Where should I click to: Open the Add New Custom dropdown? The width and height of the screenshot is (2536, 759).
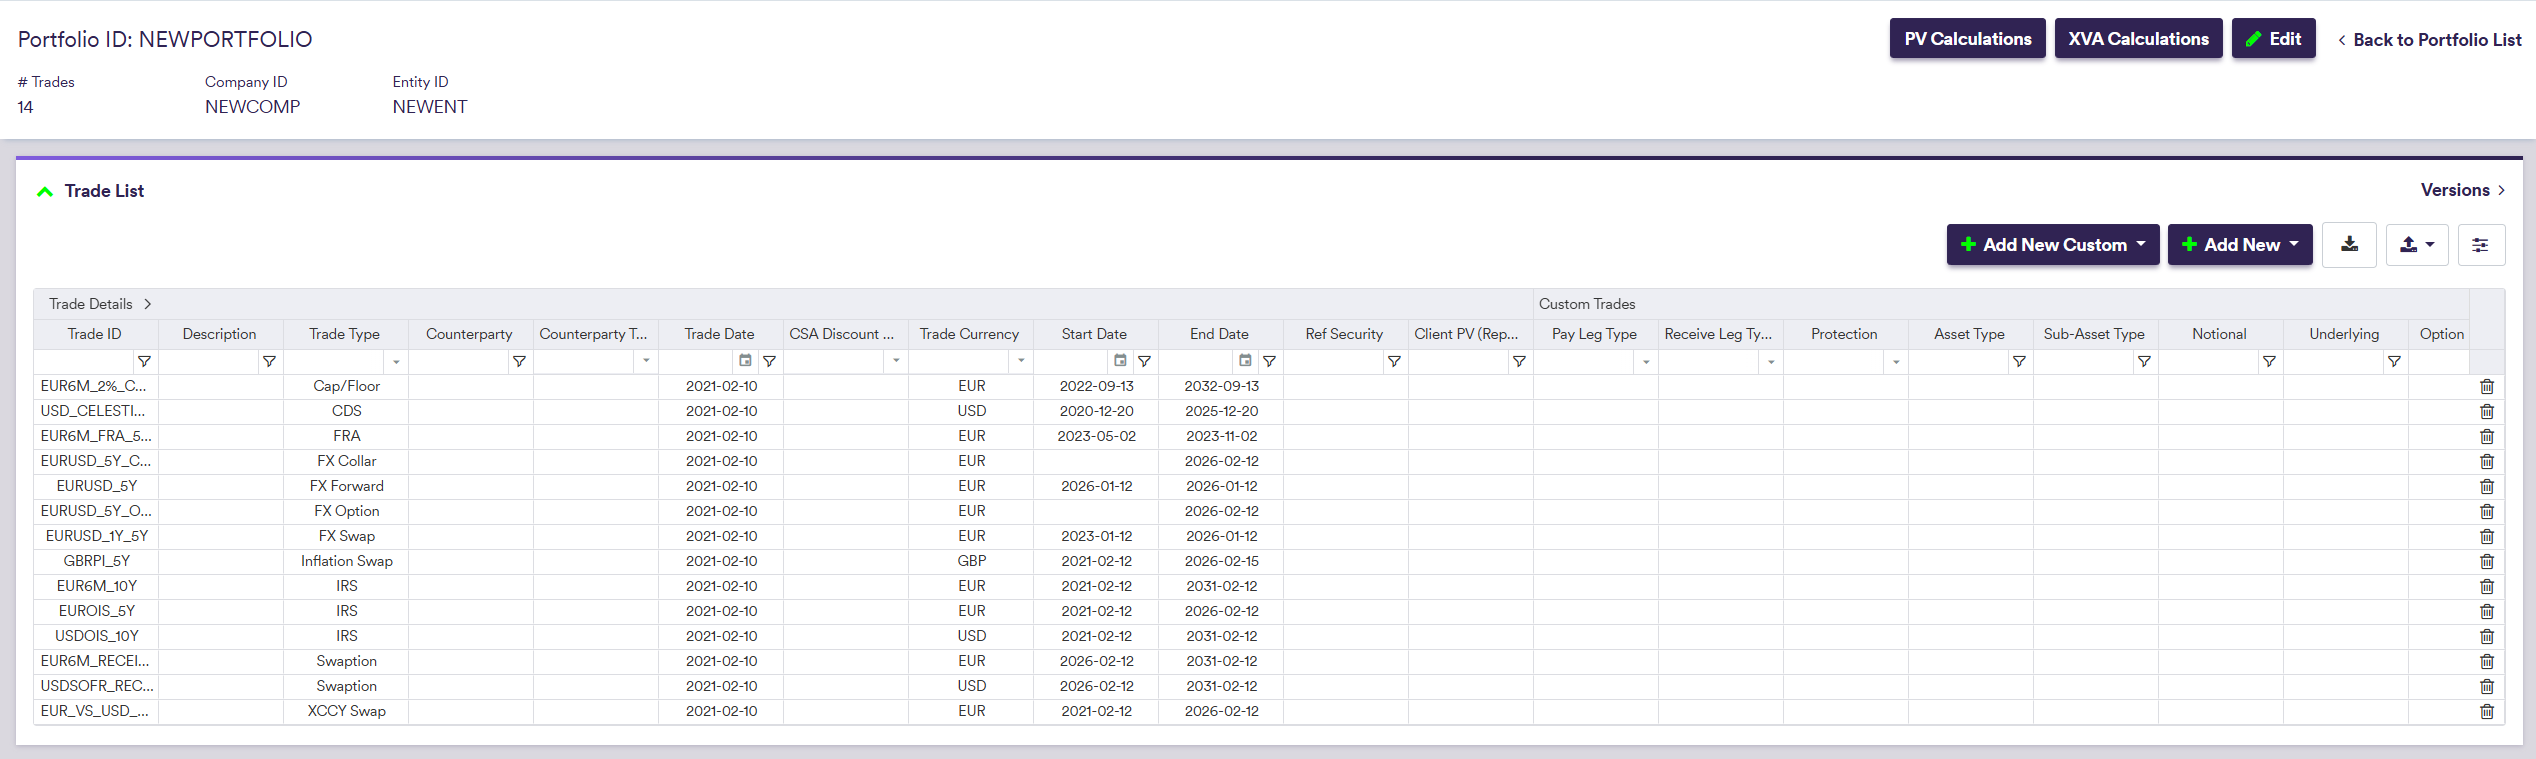pyautogui.click(x=2052, y=245)
